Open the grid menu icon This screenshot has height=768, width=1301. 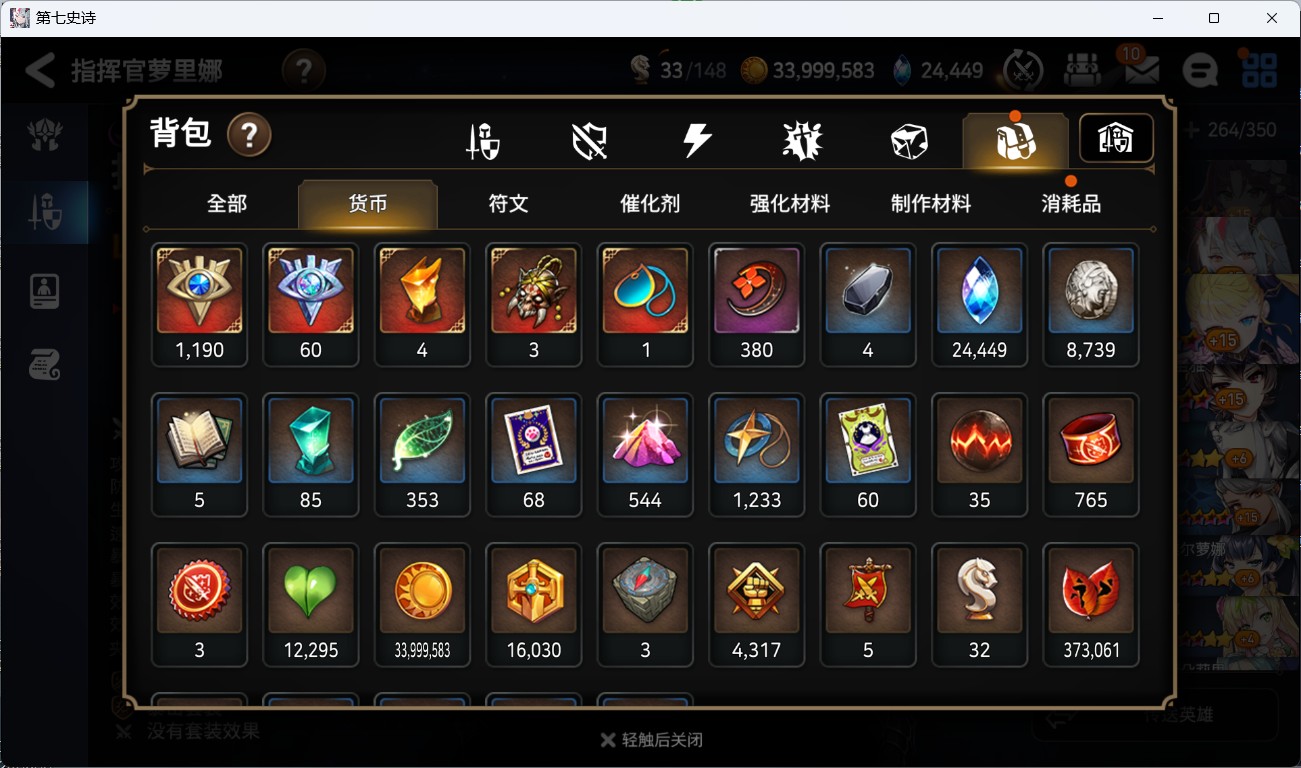pos(1259,70)
